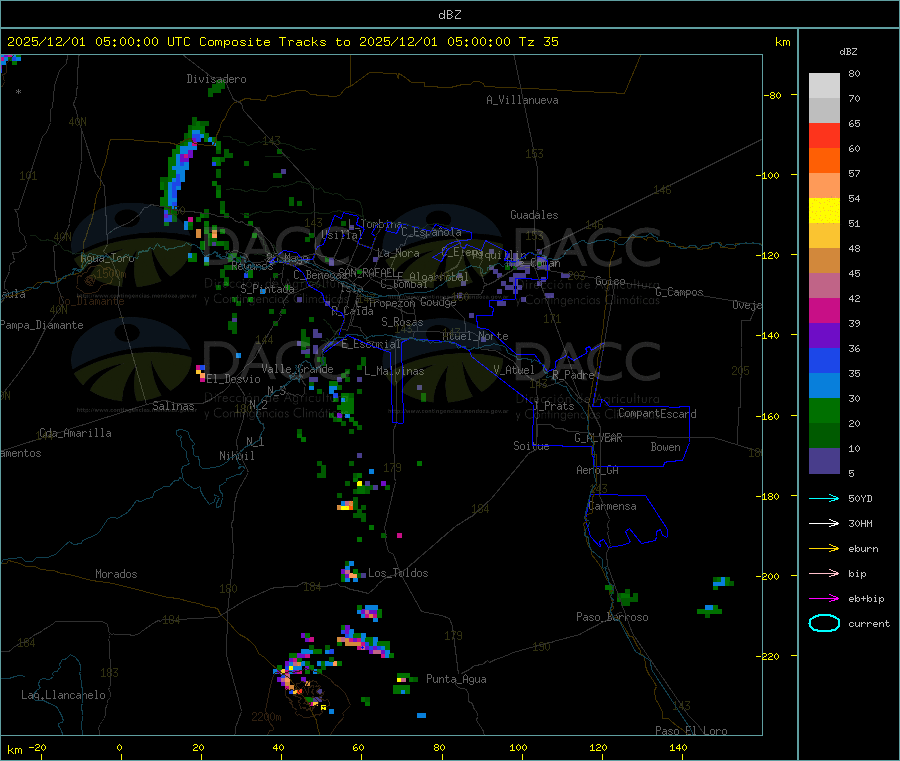Click the 'Soitue' map label
The height and width of the screenshot is (761, 900).
click(x=532, y=446)
